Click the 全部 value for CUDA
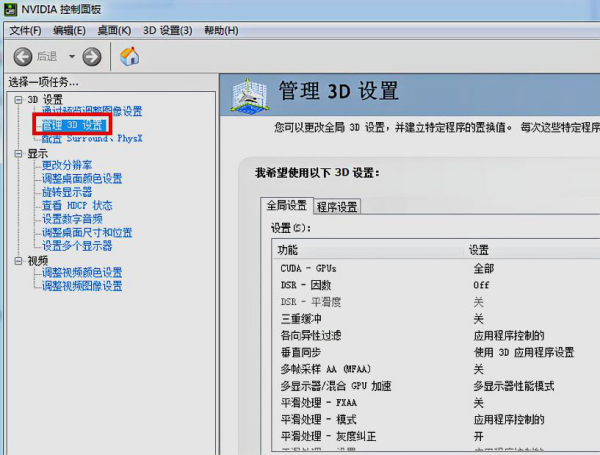The height and width of the screenshot is (455, 600). coord(484,268)
